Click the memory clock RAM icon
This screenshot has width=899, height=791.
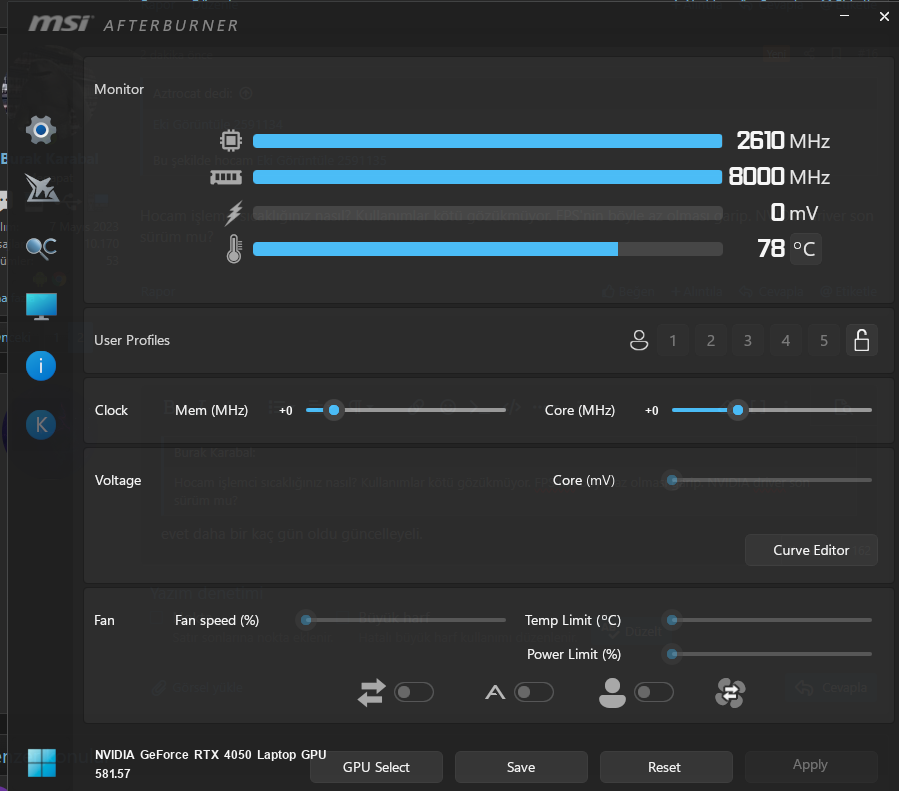click(226, 177)
